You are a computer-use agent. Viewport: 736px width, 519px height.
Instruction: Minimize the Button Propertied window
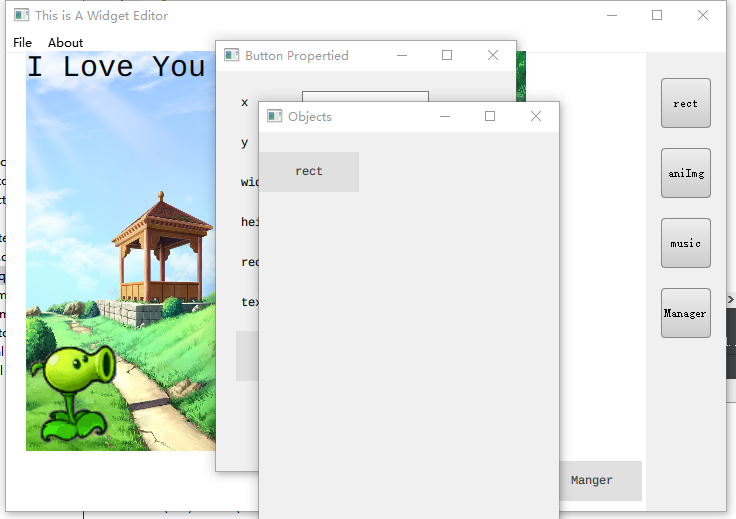pyautogui.click(x=402, y=55)
